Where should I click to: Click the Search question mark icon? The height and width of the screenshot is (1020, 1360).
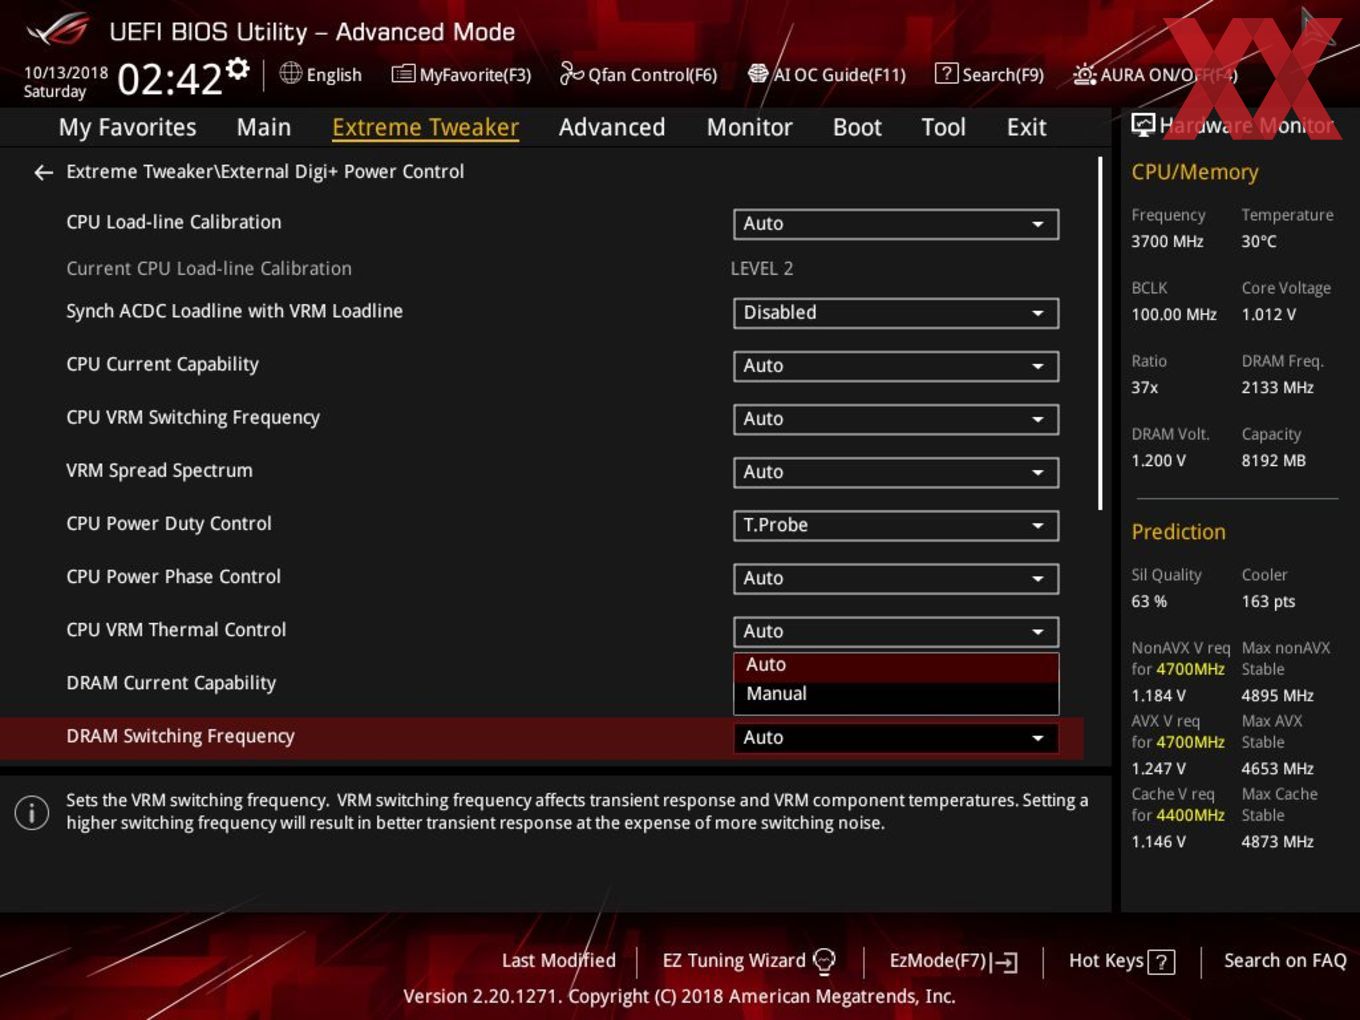coord(946,73)
